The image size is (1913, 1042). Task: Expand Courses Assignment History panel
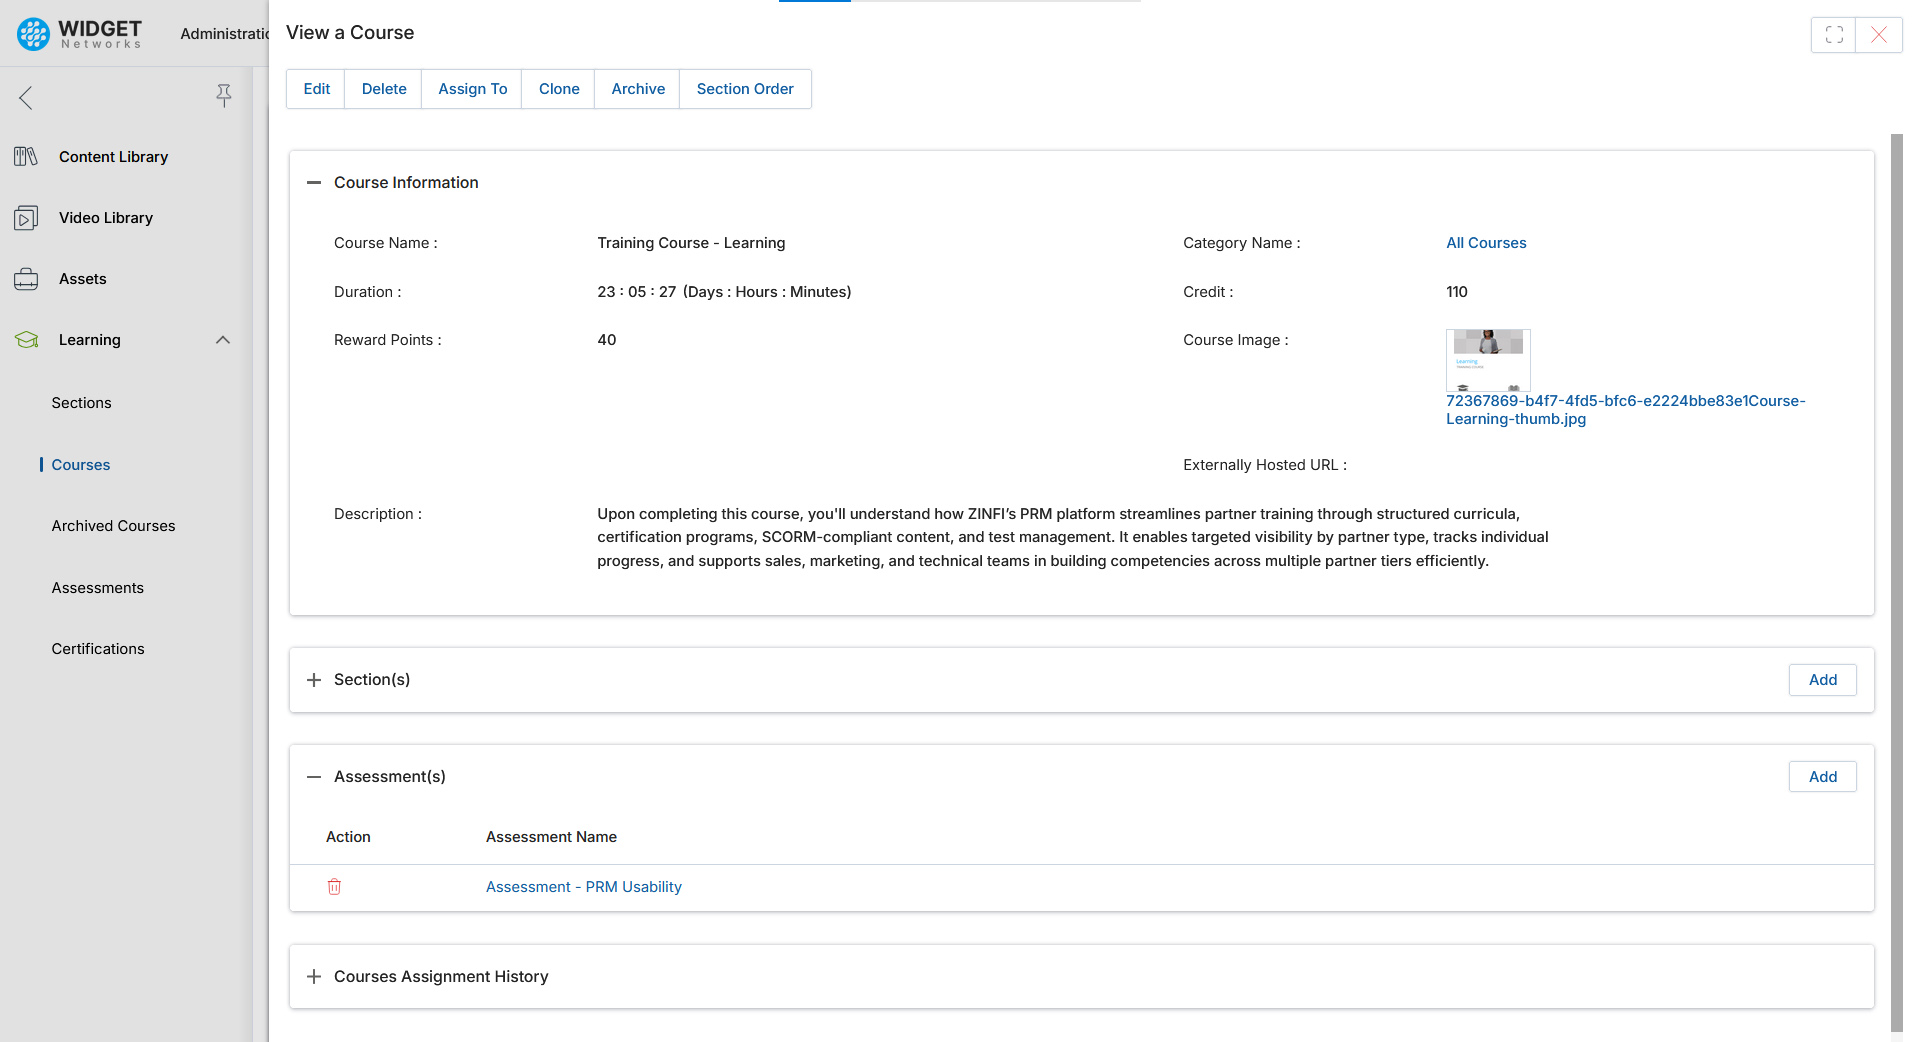coord(314,977)
